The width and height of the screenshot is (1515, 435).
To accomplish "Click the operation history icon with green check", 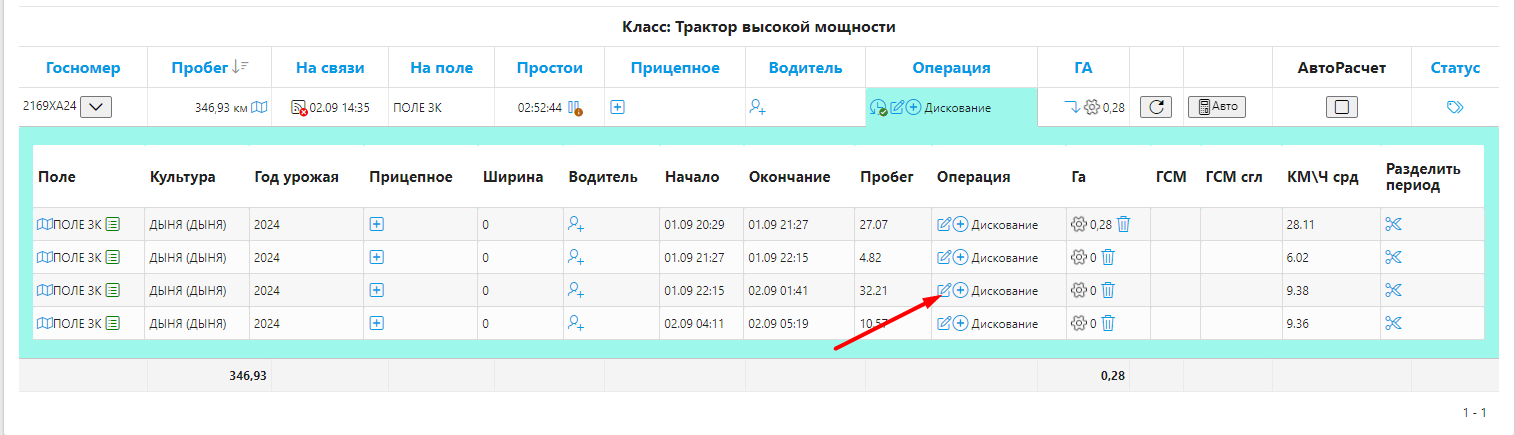I will pyautogui.click(x=878, y=108).
